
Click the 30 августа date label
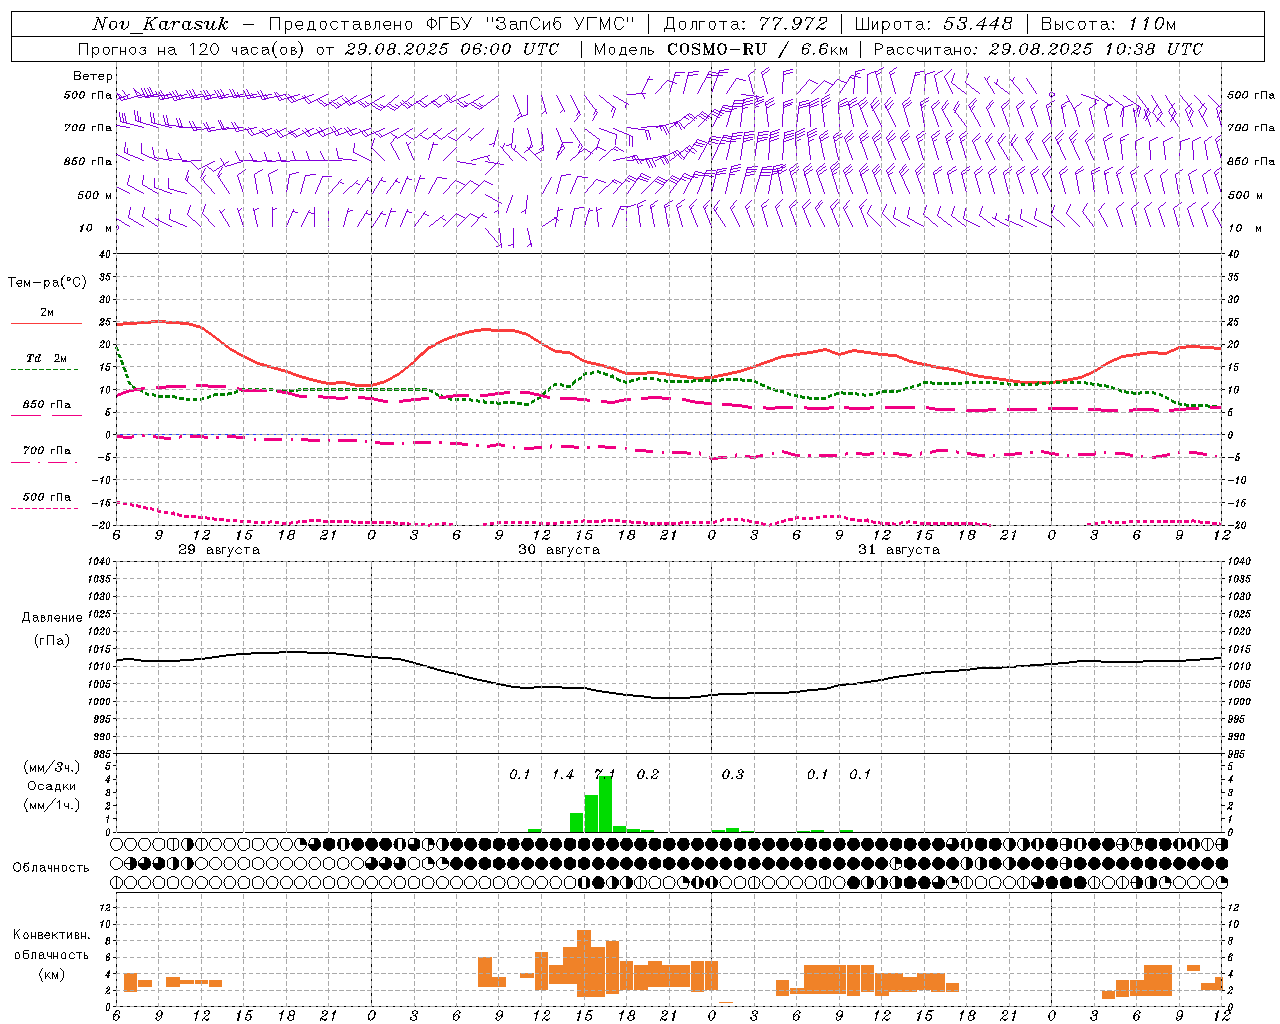coord(559,550)
